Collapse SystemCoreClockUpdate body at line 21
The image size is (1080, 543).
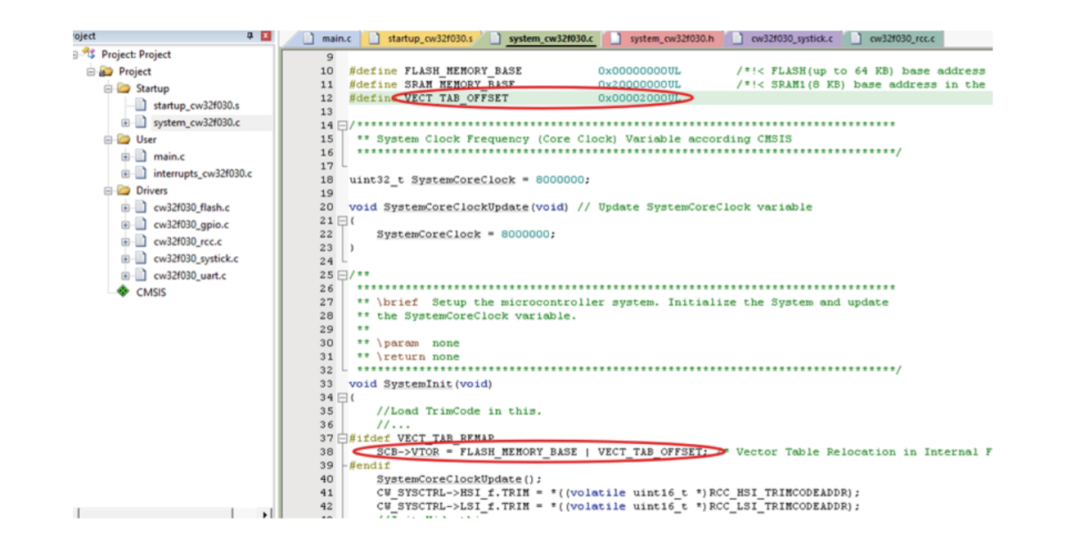(x=342, y=221)
